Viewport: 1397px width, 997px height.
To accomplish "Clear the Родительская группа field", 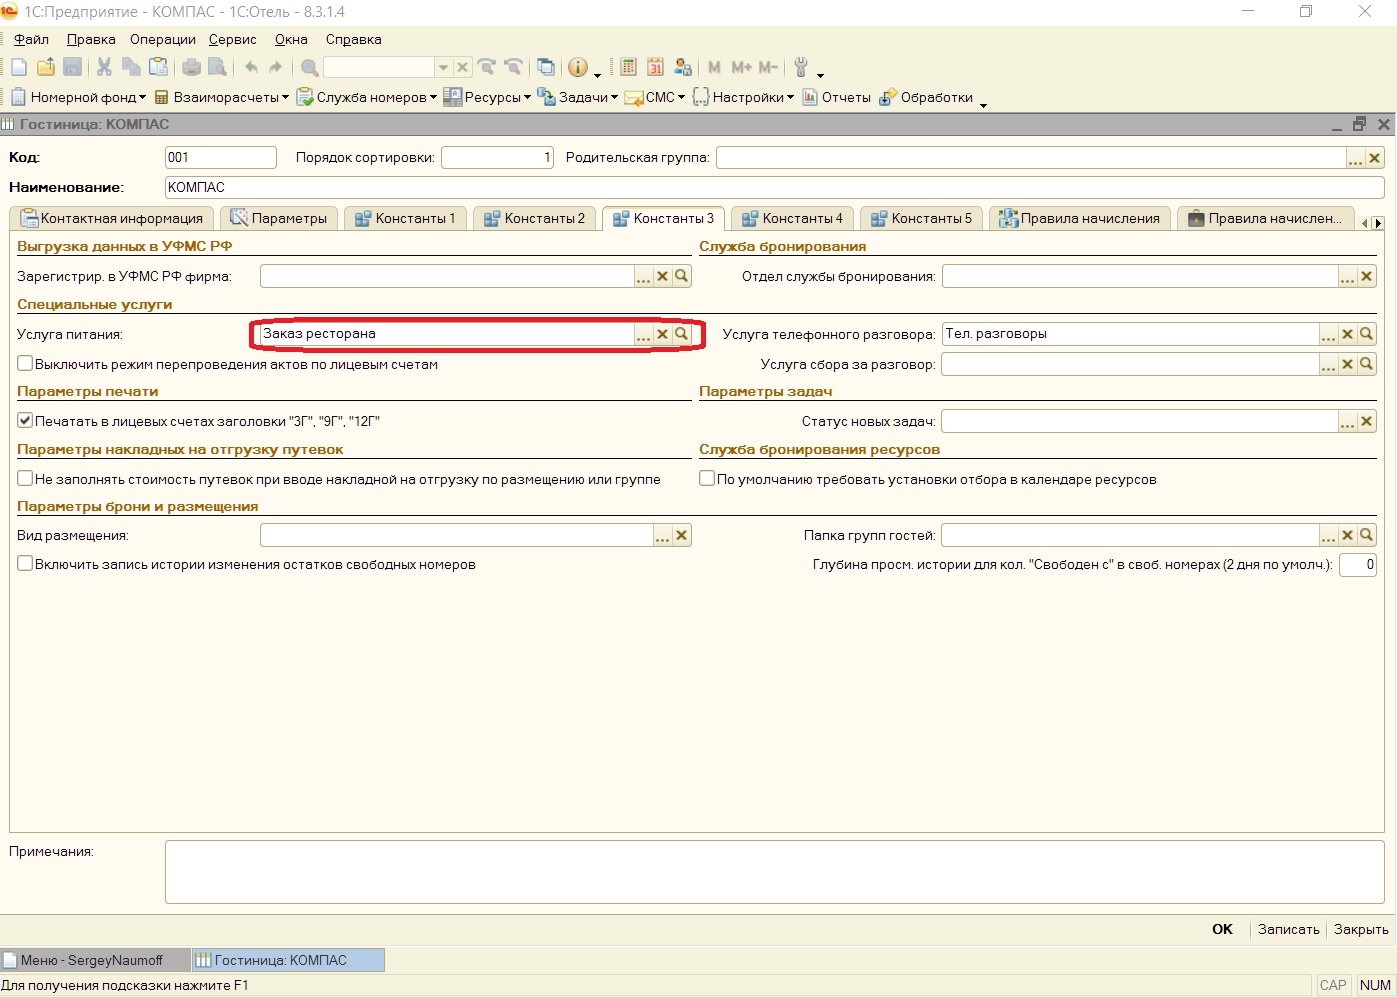I will click(x=1375, y=158).
